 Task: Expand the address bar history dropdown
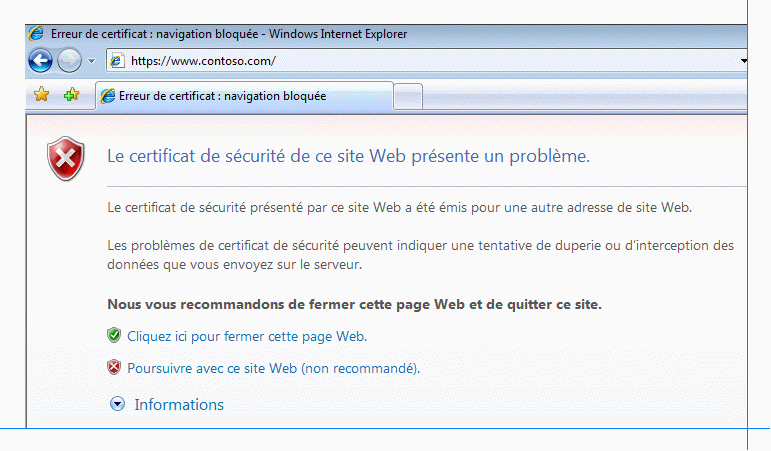point(744,61)
